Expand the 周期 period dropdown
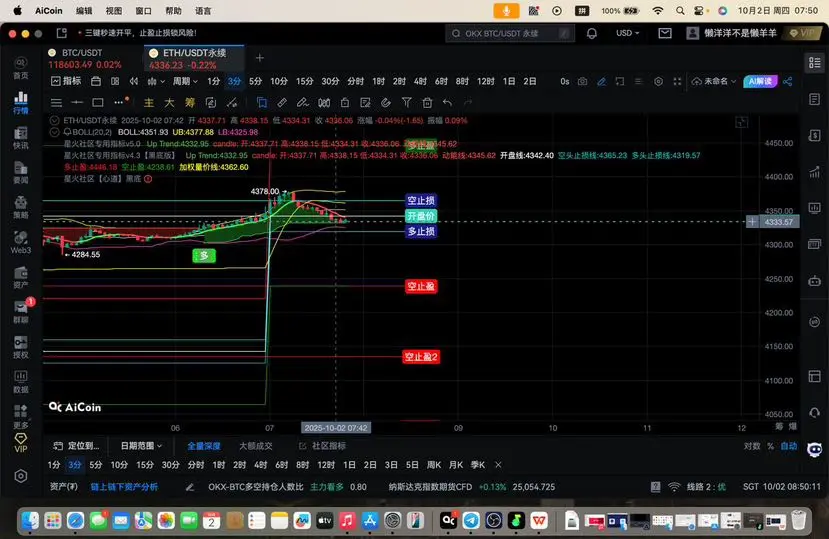Viewport: 829px width, 539px height. pos(185,81)
